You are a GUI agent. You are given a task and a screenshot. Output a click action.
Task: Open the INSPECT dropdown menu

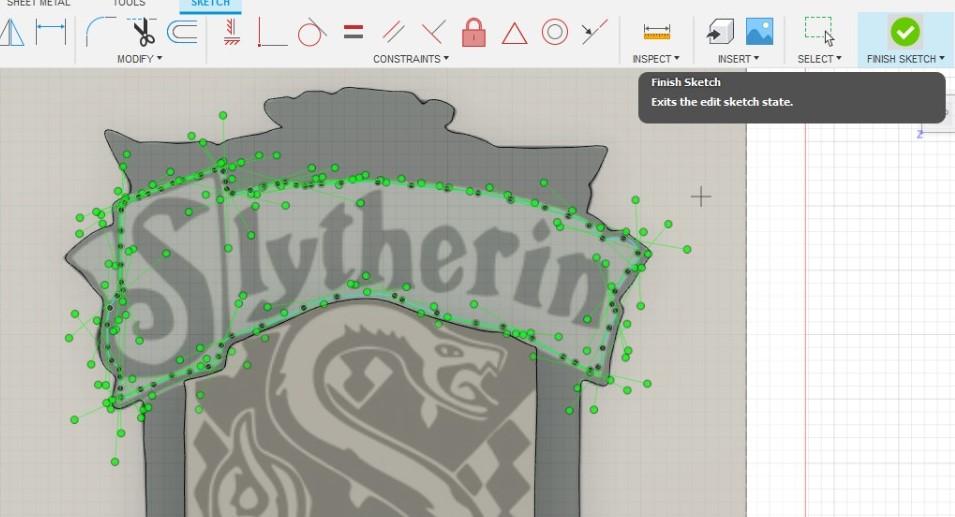(656, 59)
